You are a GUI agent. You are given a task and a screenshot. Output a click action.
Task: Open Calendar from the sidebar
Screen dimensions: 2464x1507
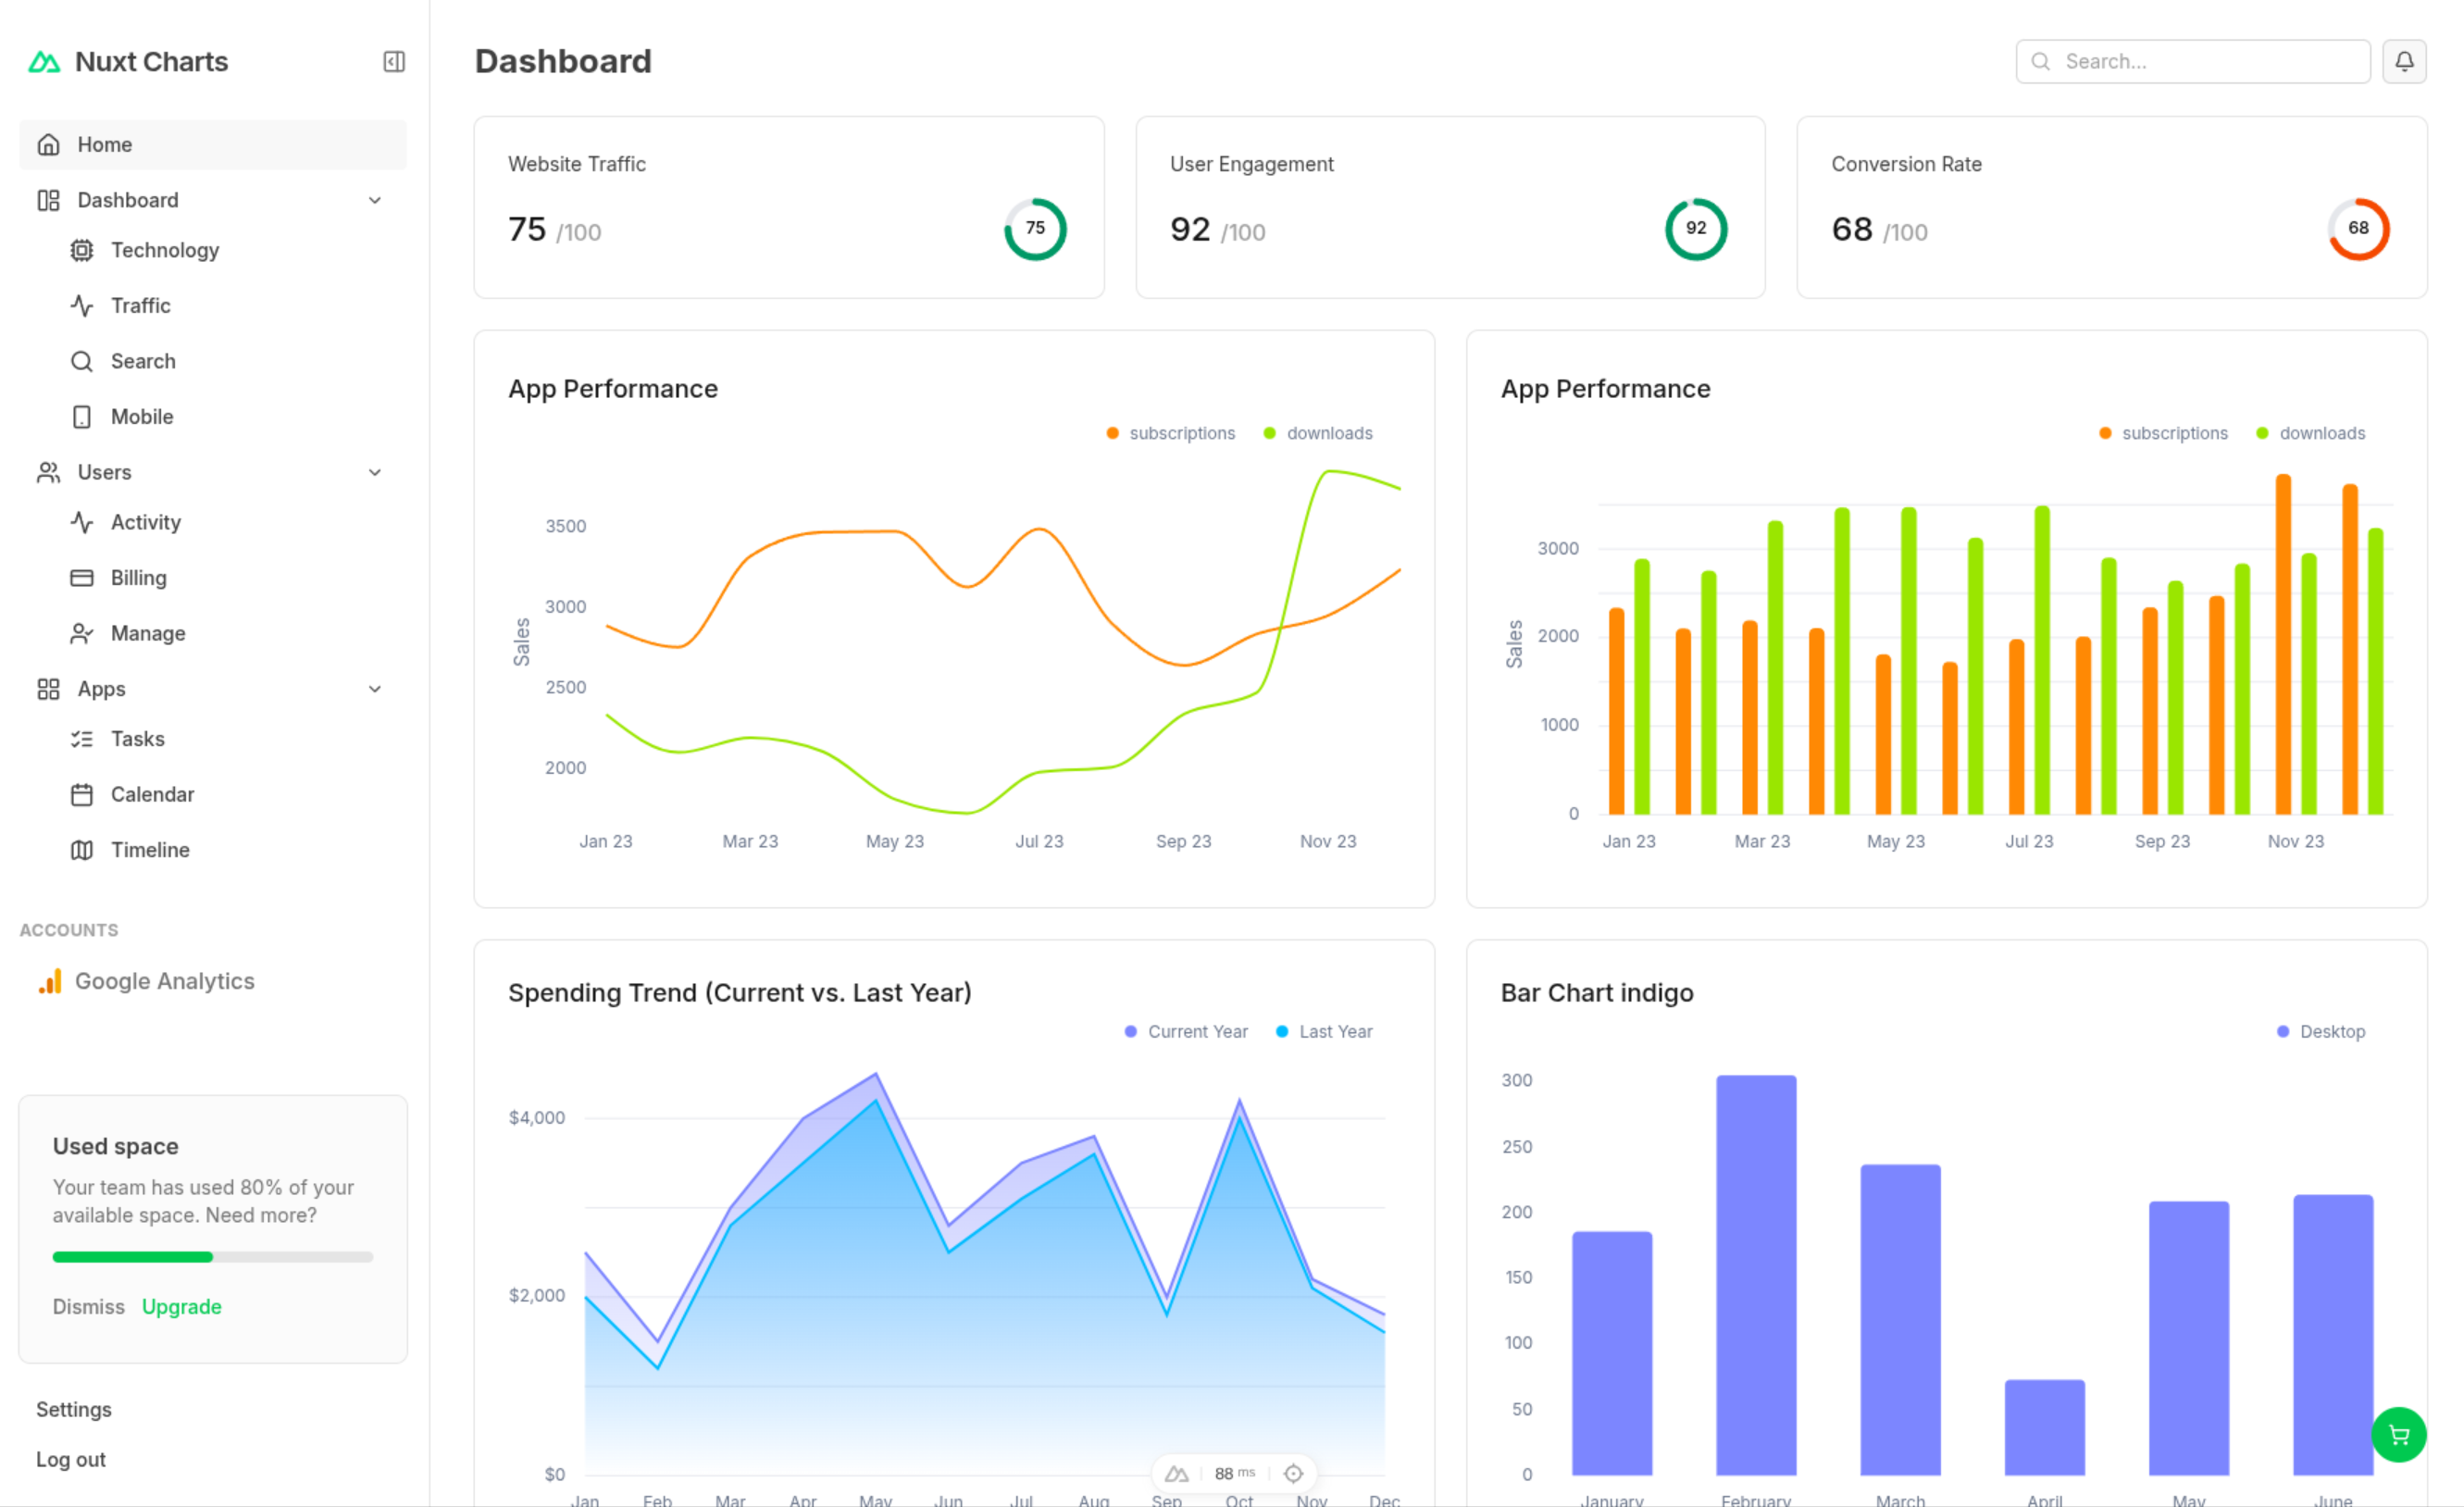[152, 794]
